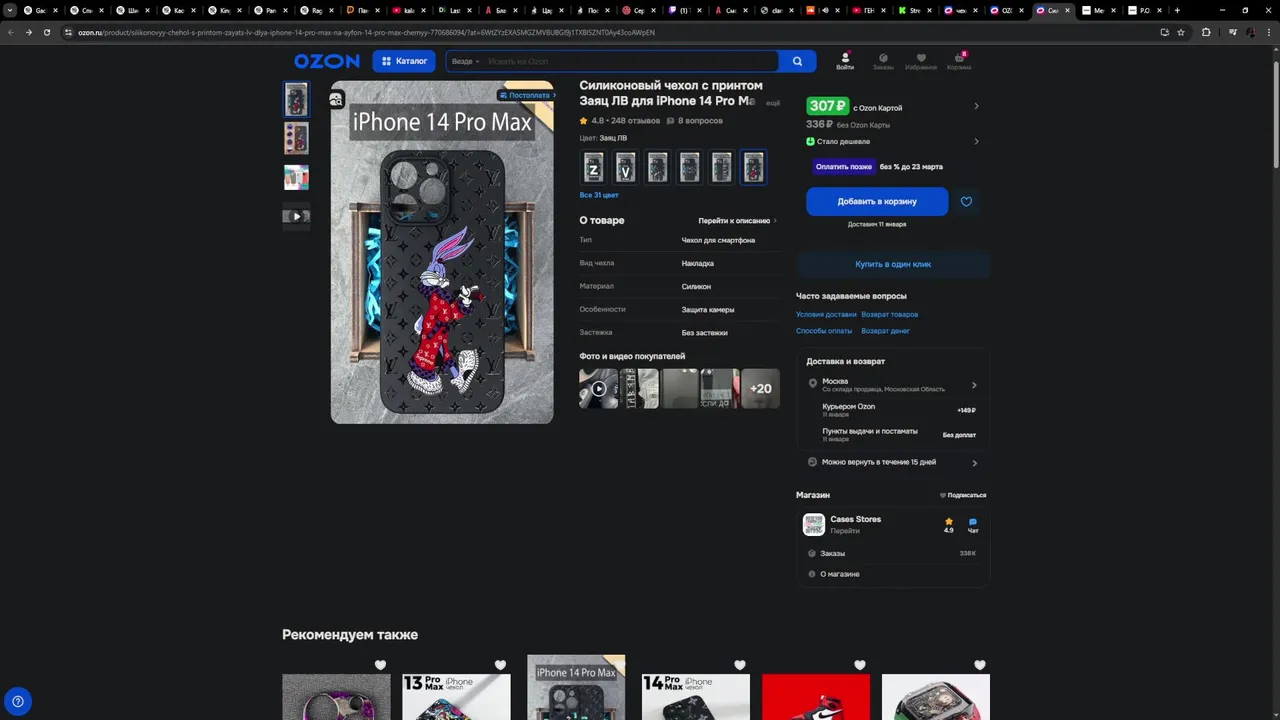Screen dimensions: 1280x720
Task: Expand the 'Стало дешевле' chevron
Action: pyautogui.click(x=976, y=141)
